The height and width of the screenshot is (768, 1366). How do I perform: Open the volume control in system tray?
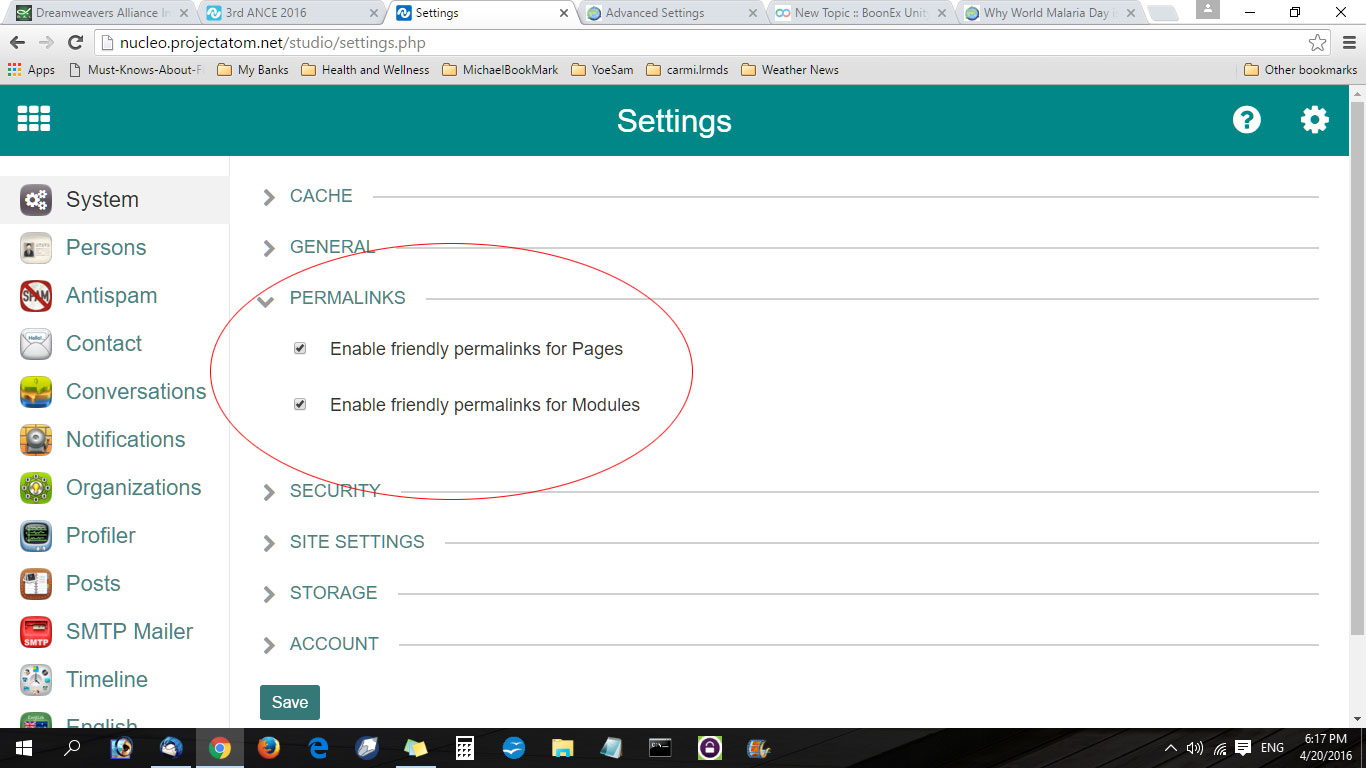[x=1195, y=748]
